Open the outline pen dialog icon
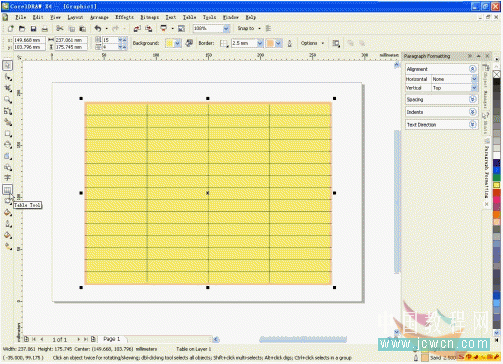Screen dimensions: 503x364 pos(290,43)
